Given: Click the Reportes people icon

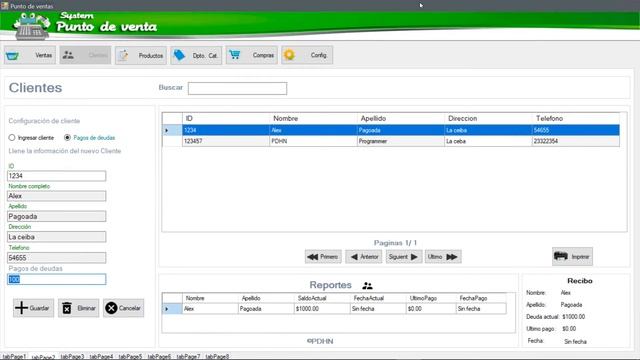Looking at the screenshot, I should [x=367, y=286].
